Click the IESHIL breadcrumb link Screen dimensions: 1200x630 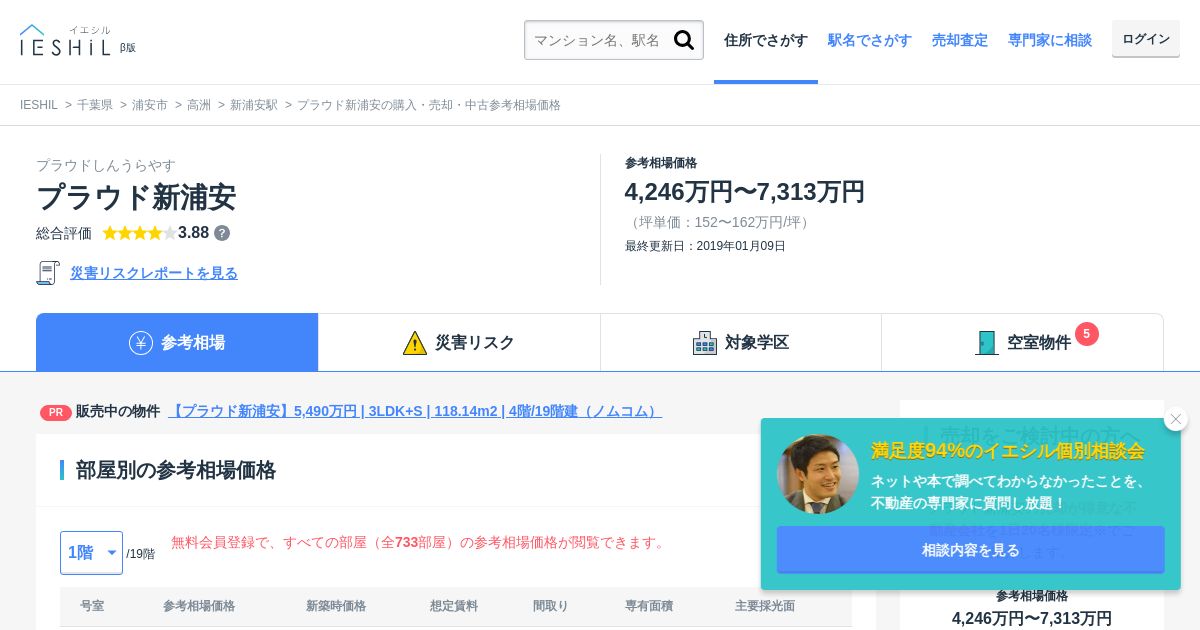[x=39, y=105]
